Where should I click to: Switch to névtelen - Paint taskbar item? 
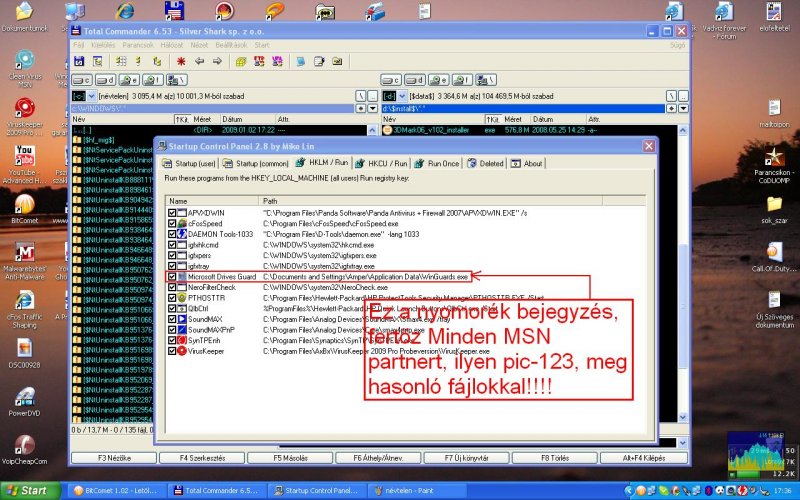point(415,491)
